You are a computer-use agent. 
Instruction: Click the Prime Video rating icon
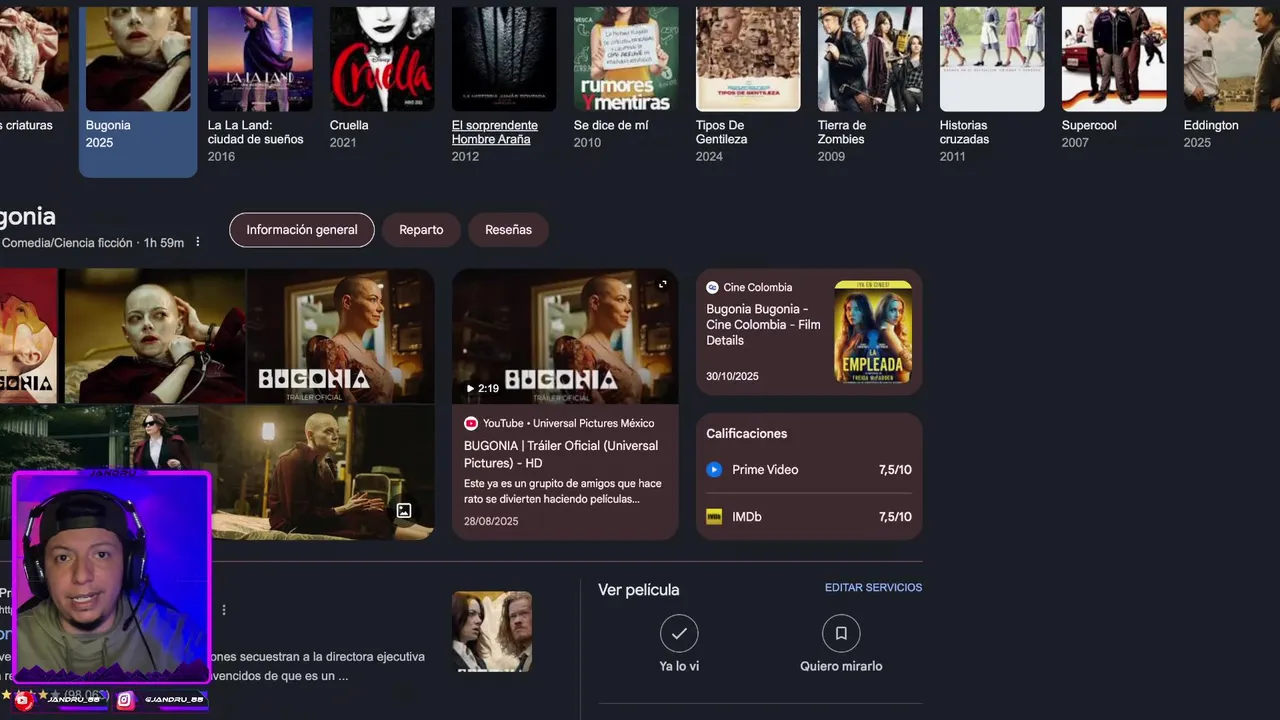[714, 469]
